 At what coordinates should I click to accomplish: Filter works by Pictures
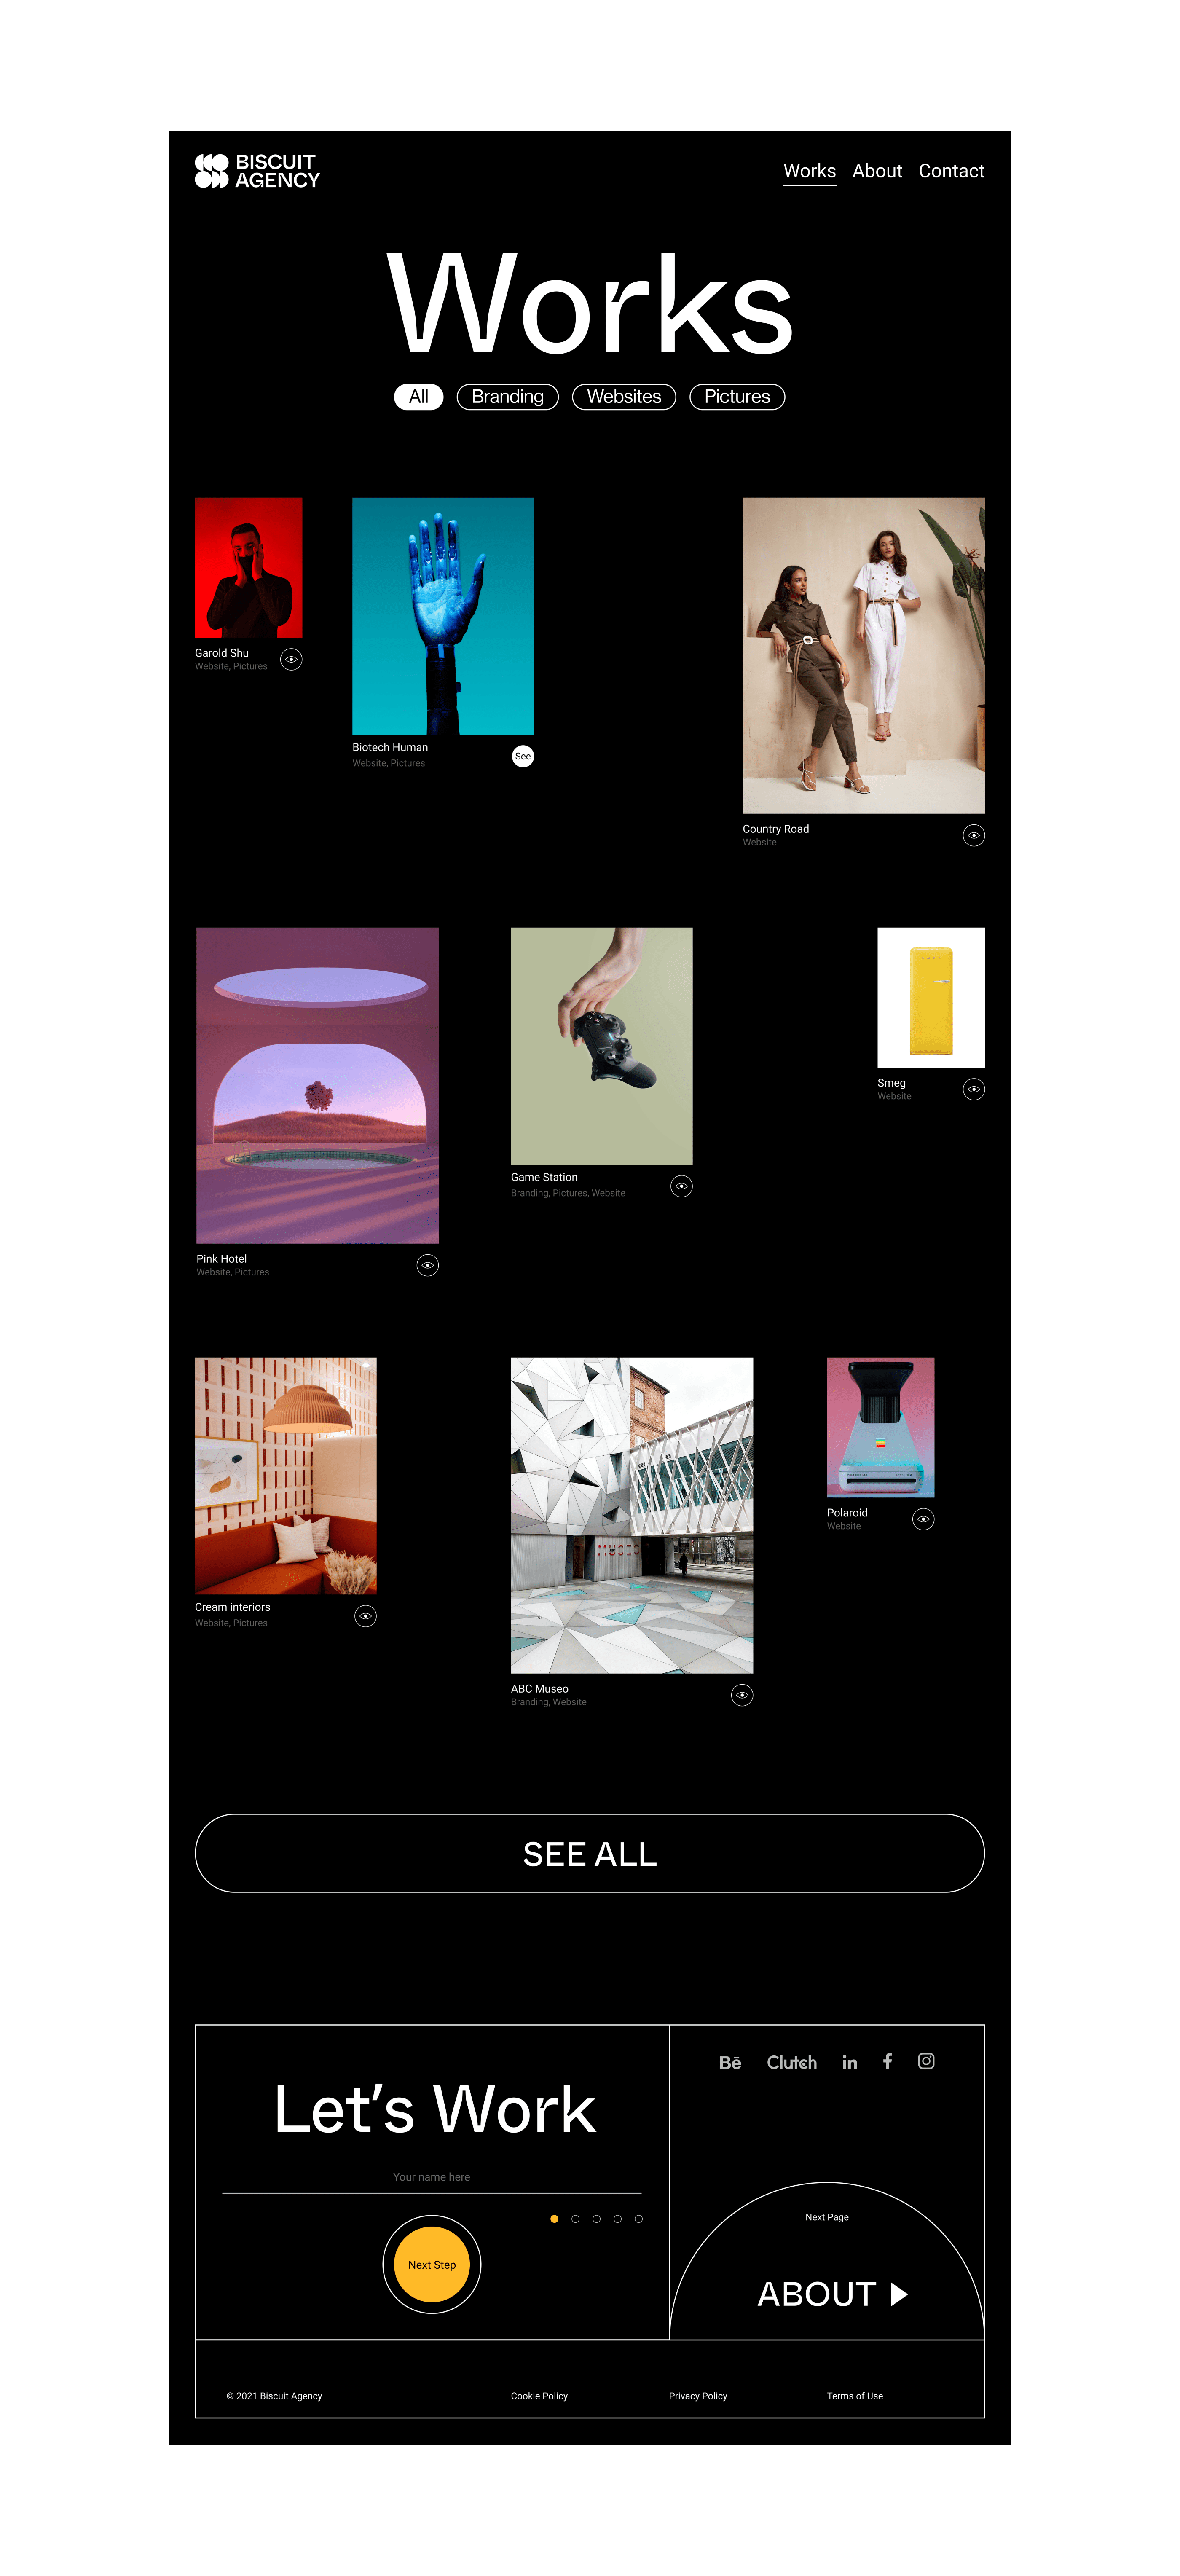coord(737,397)
